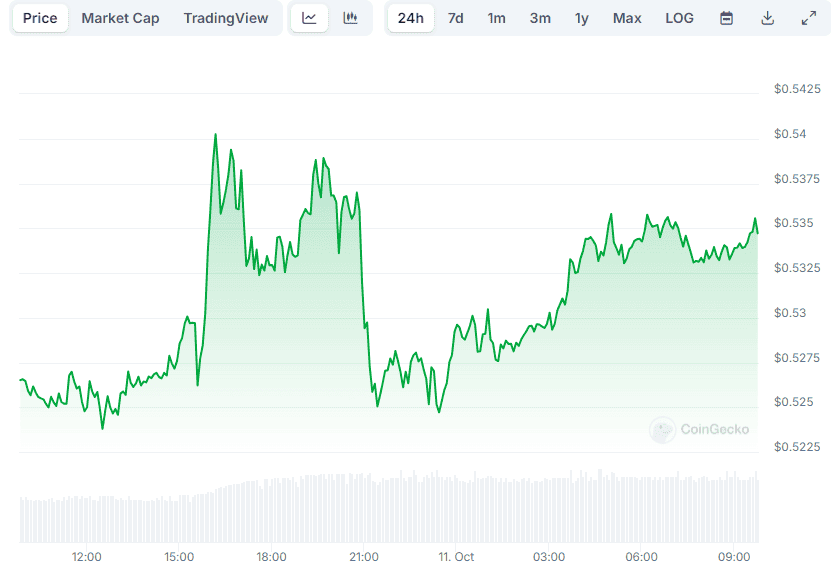The width and height of the screenshot is (831, 575).
Task: Toggle LOG scale on chart
Action: (x=679, y=18)
